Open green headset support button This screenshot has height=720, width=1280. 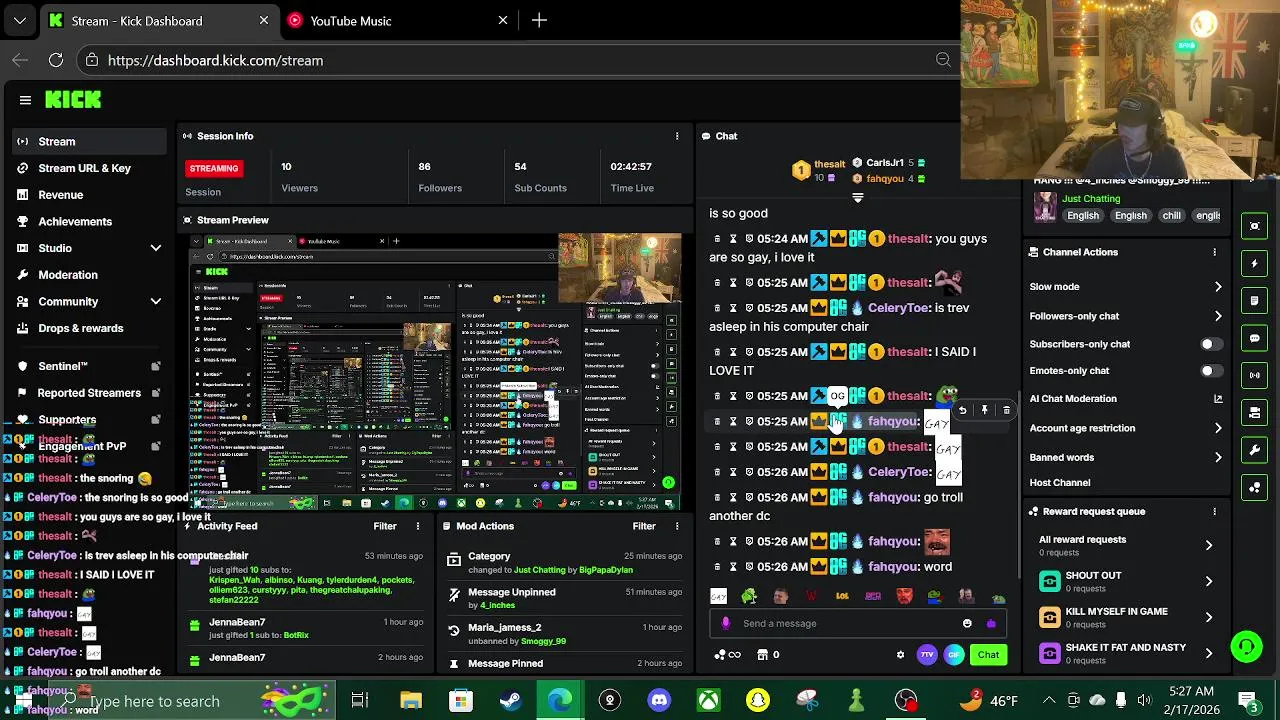click(1246, 647)
